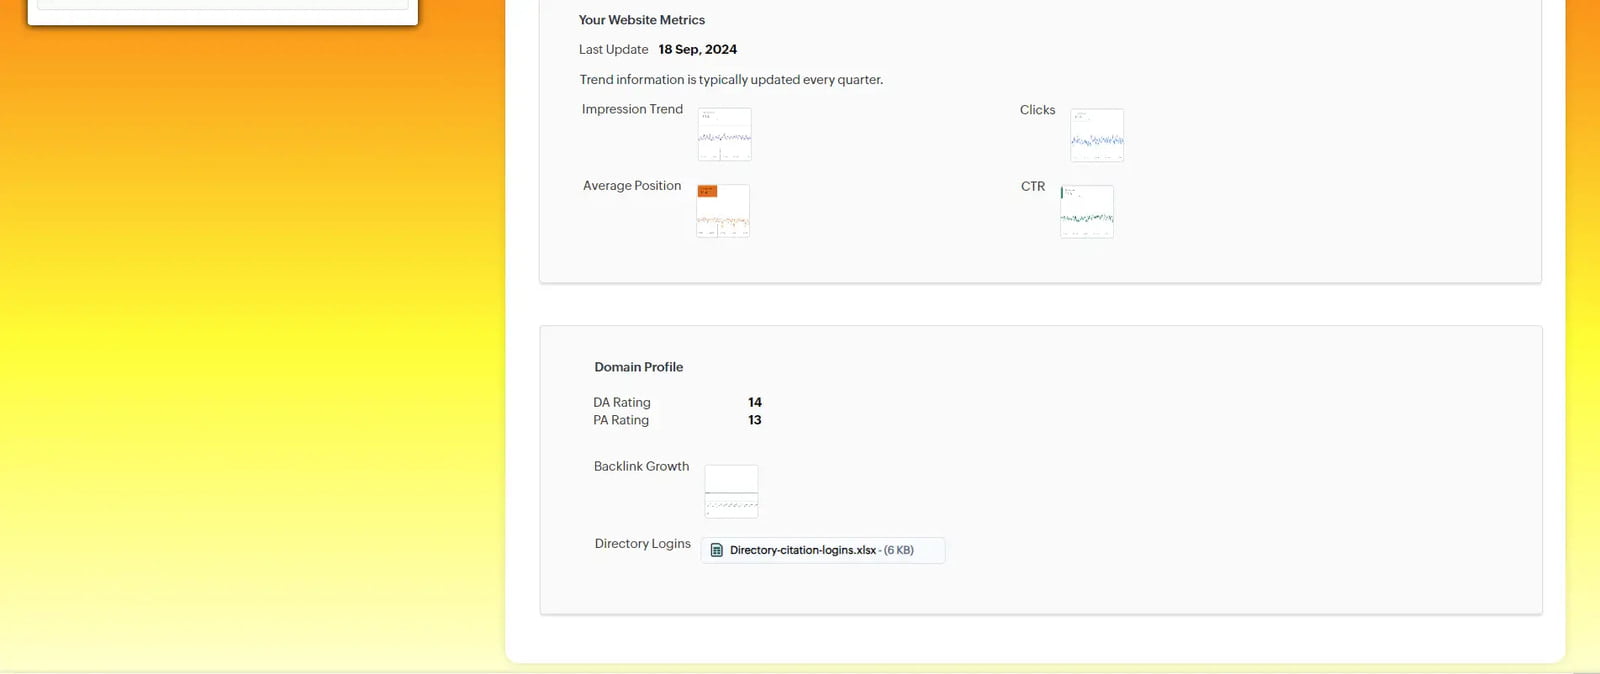Click the Backlink Growth label
Image resolution: width=1600 pixels, height=674 pixels.
point(641,466)
